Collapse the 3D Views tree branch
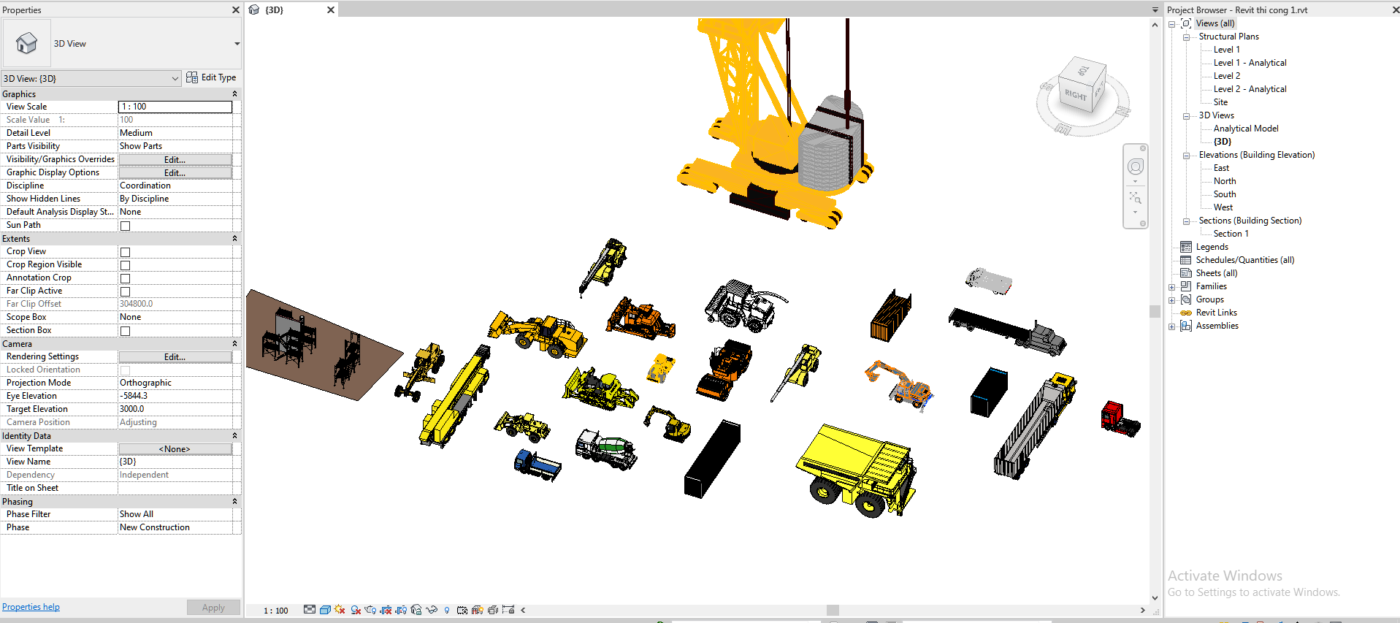The height and width of the screenshot is (623, 1400). click(x=1186, y=115)
